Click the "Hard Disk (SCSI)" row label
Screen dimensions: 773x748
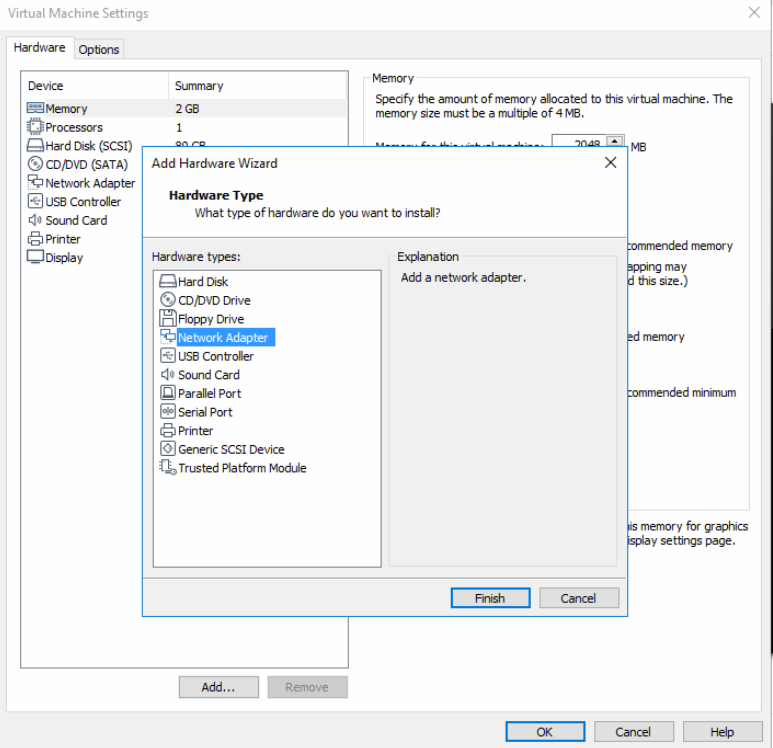[89, 146]
